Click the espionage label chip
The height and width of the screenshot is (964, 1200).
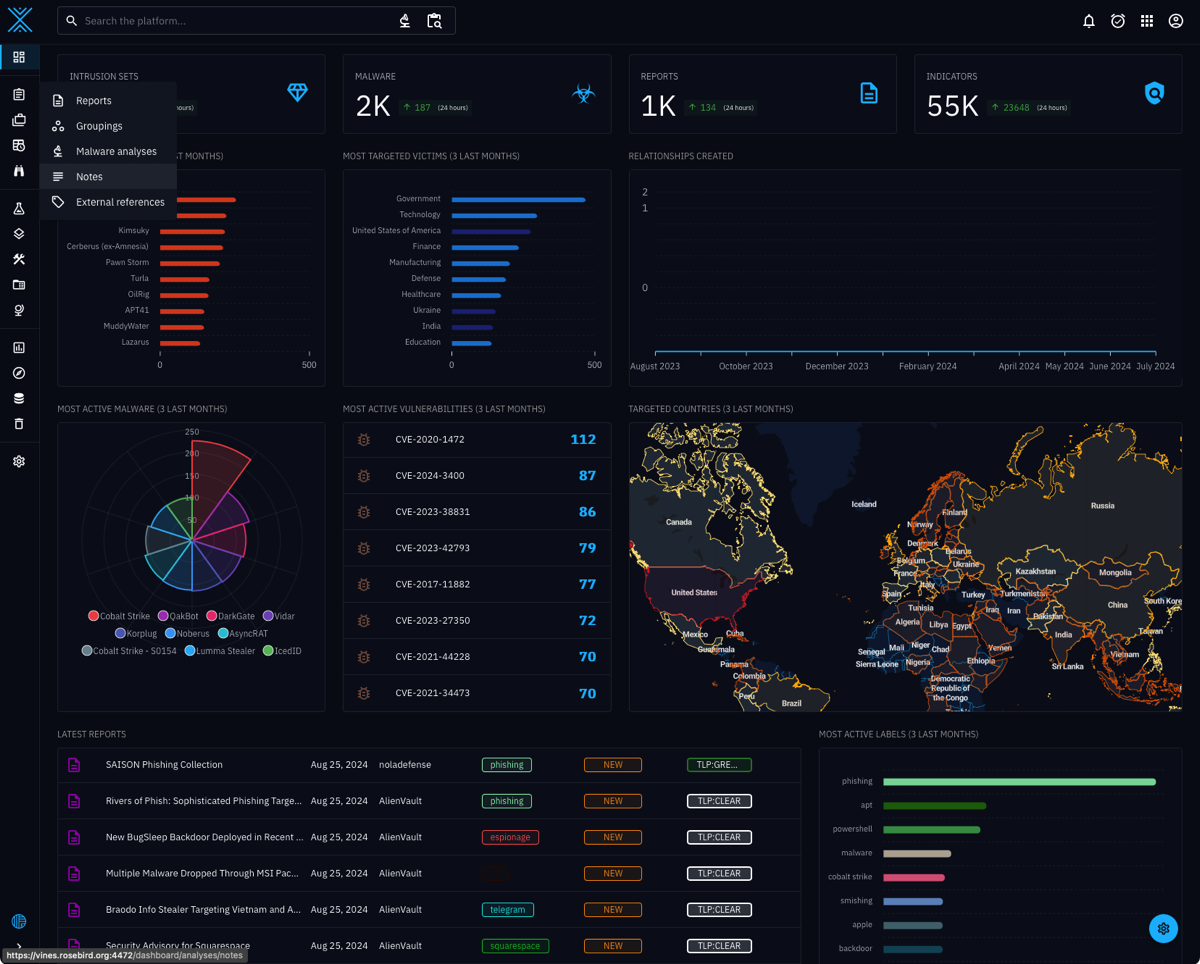[x=510, y=837]
